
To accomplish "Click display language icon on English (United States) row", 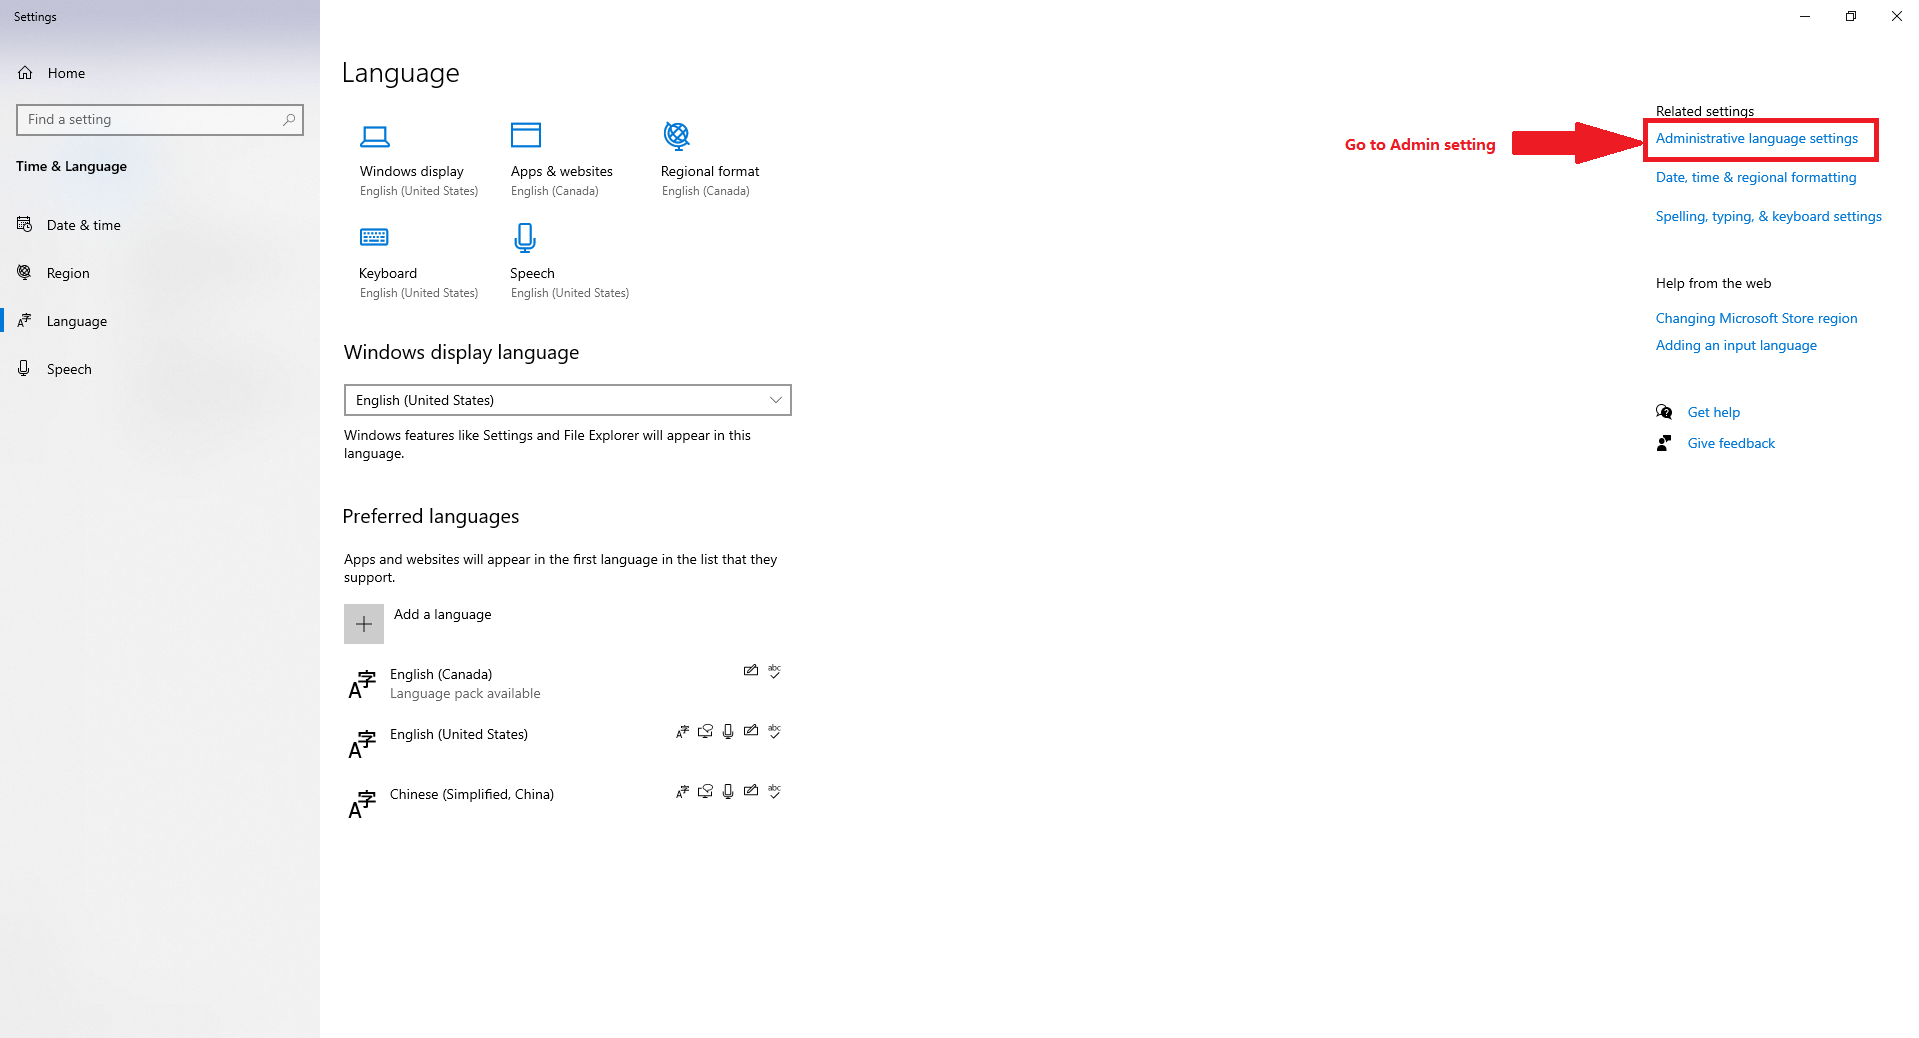I will (x=682, y=731).
